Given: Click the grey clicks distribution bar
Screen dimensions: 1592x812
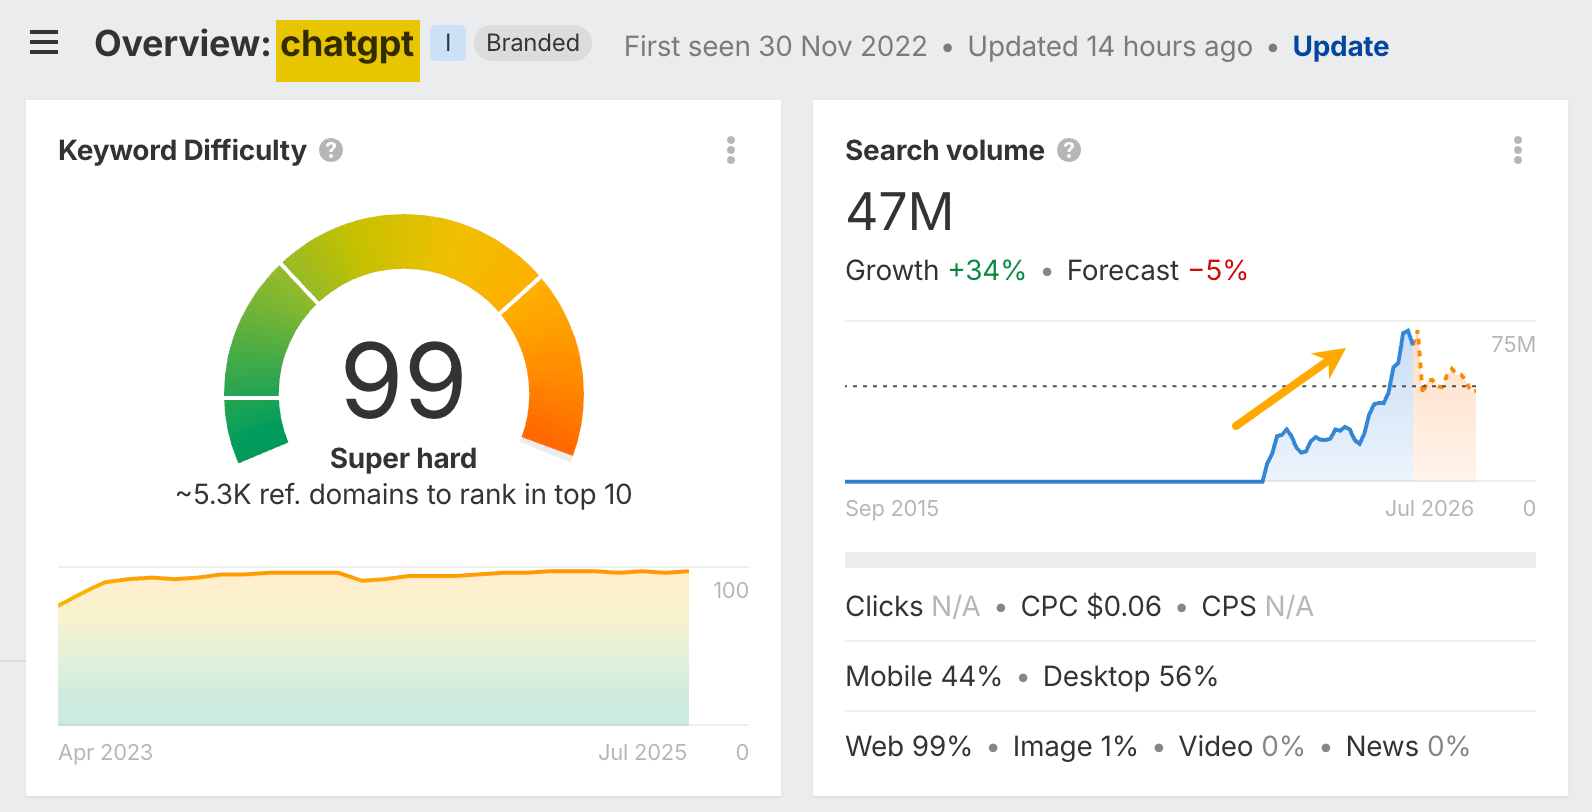Looking at the screenshot, I should [x=1190, y=560].
